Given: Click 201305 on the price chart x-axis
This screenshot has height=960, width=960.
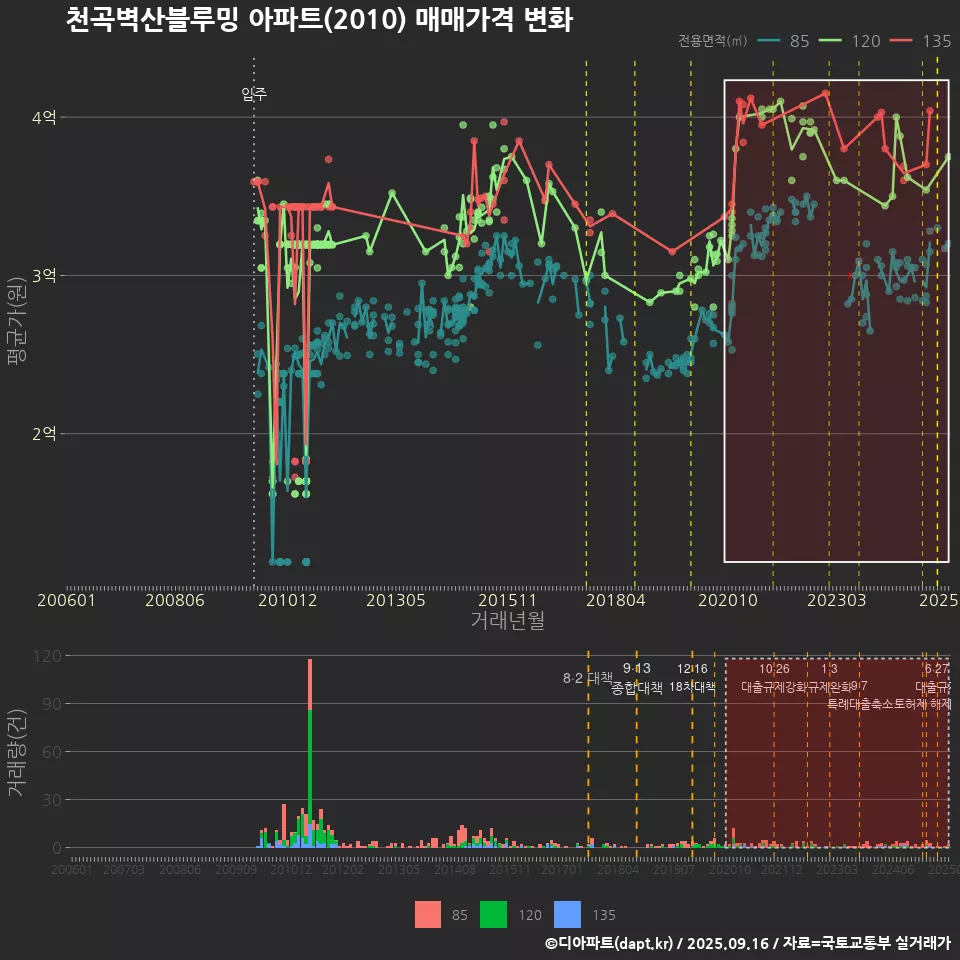Looking at the screenshot, I should pyautogui.click(x=396, y=600).
